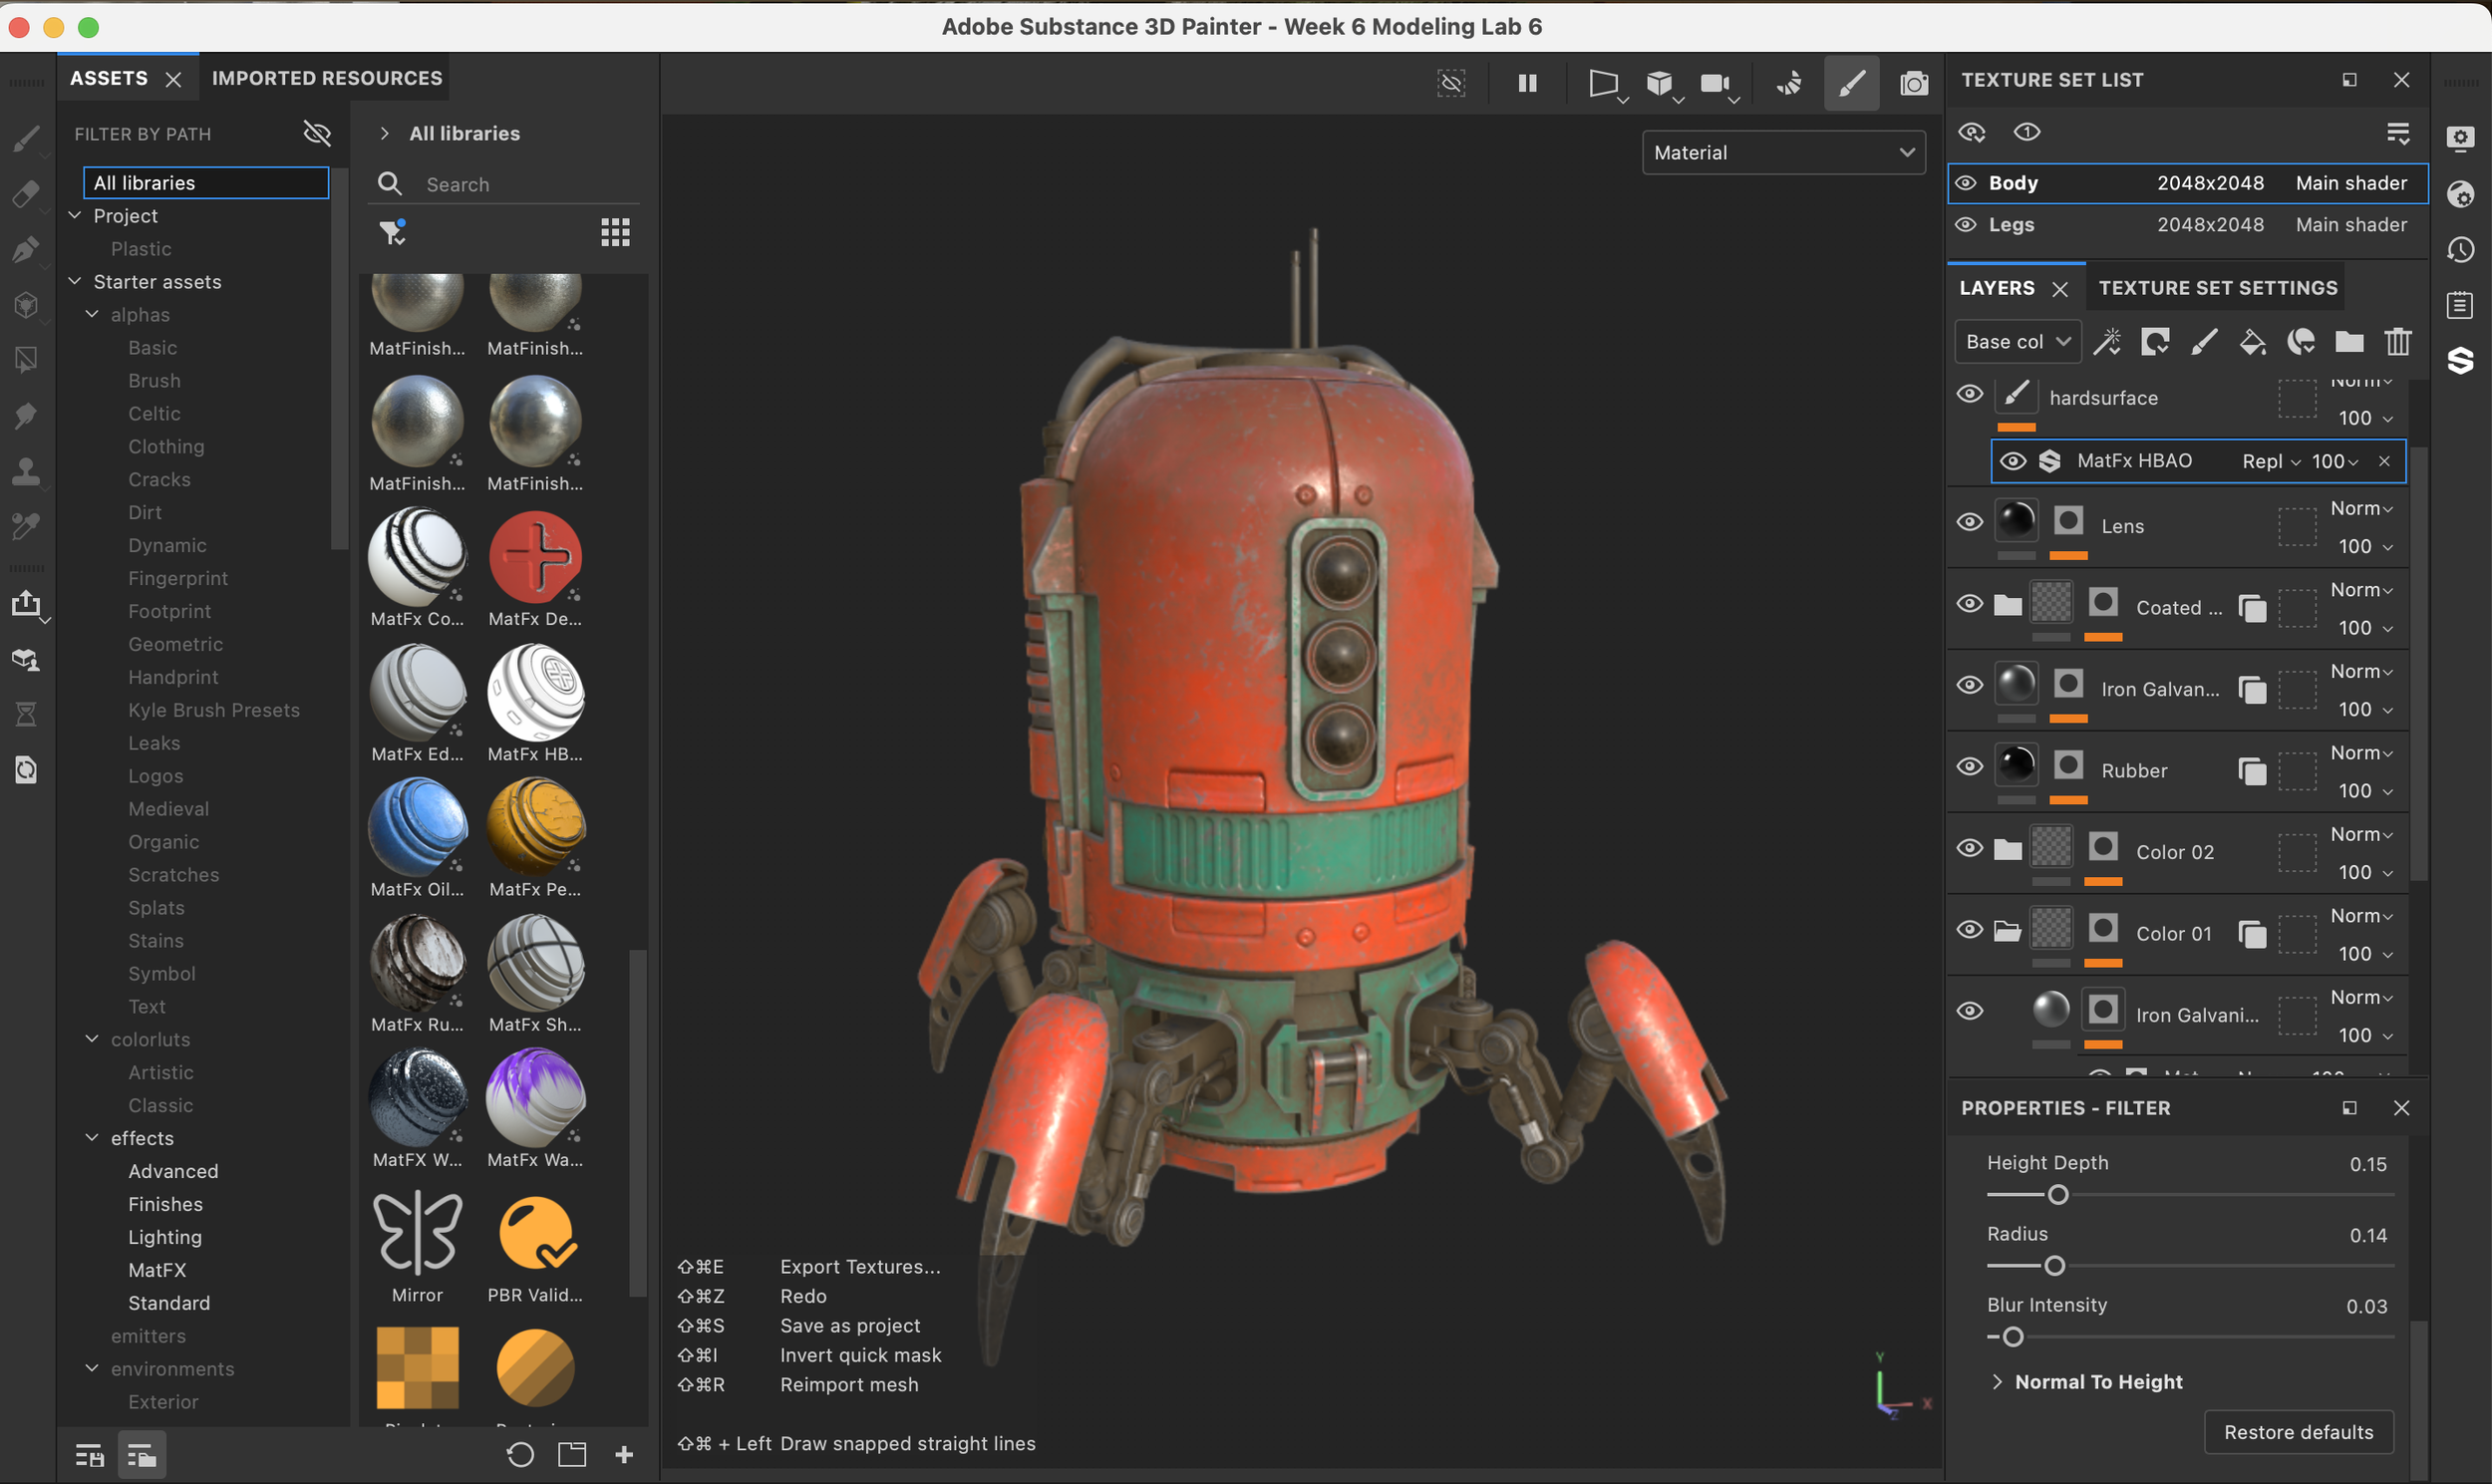This screenshot has height=1484, width=2492.
Task: Hide the Lens layer
Action: coord(1970,520)
